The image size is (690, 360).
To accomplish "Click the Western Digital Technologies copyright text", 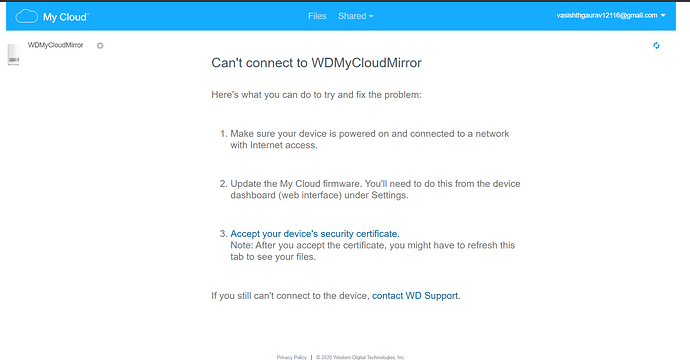I will (360, 357).
